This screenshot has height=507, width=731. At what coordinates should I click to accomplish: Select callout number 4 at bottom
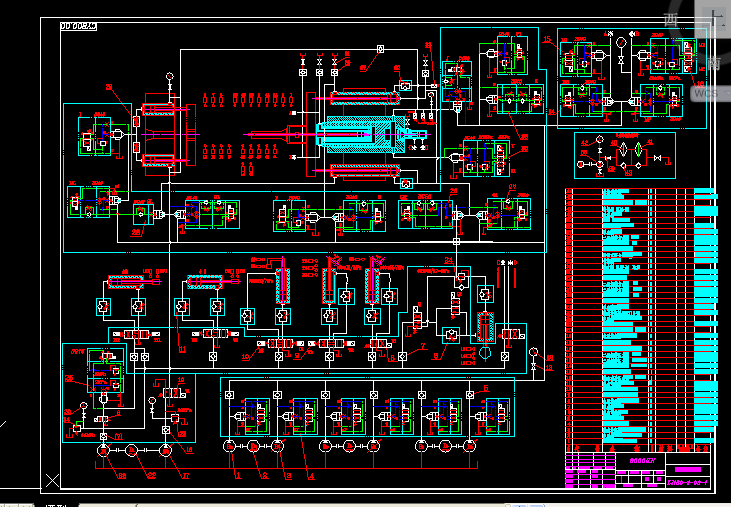[x=312, y=476]
